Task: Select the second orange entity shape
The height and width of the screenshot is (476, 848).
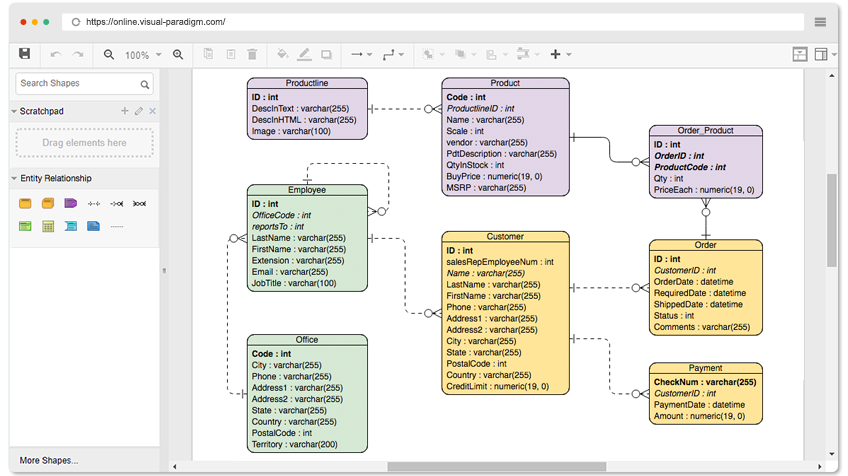Action: tap(48, 203)
